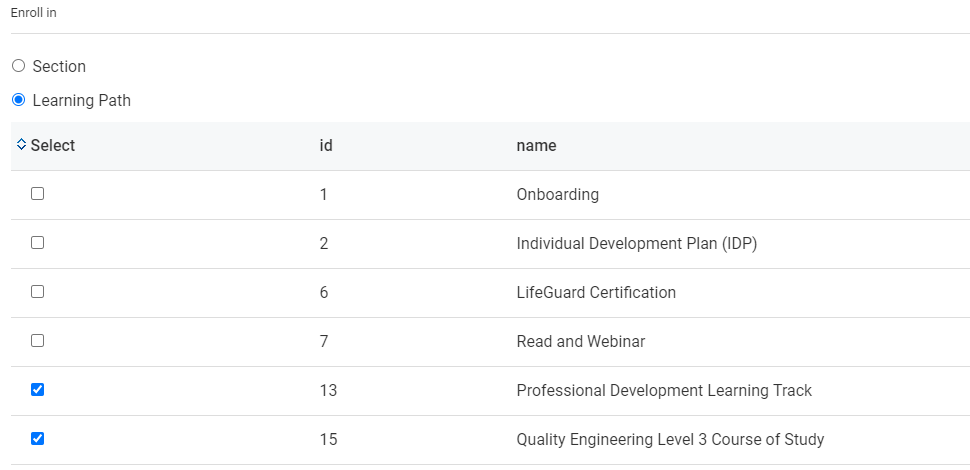This screenshot has height=470, width=970.
Task: Click the name column header
Action: [x=536, y=146]
